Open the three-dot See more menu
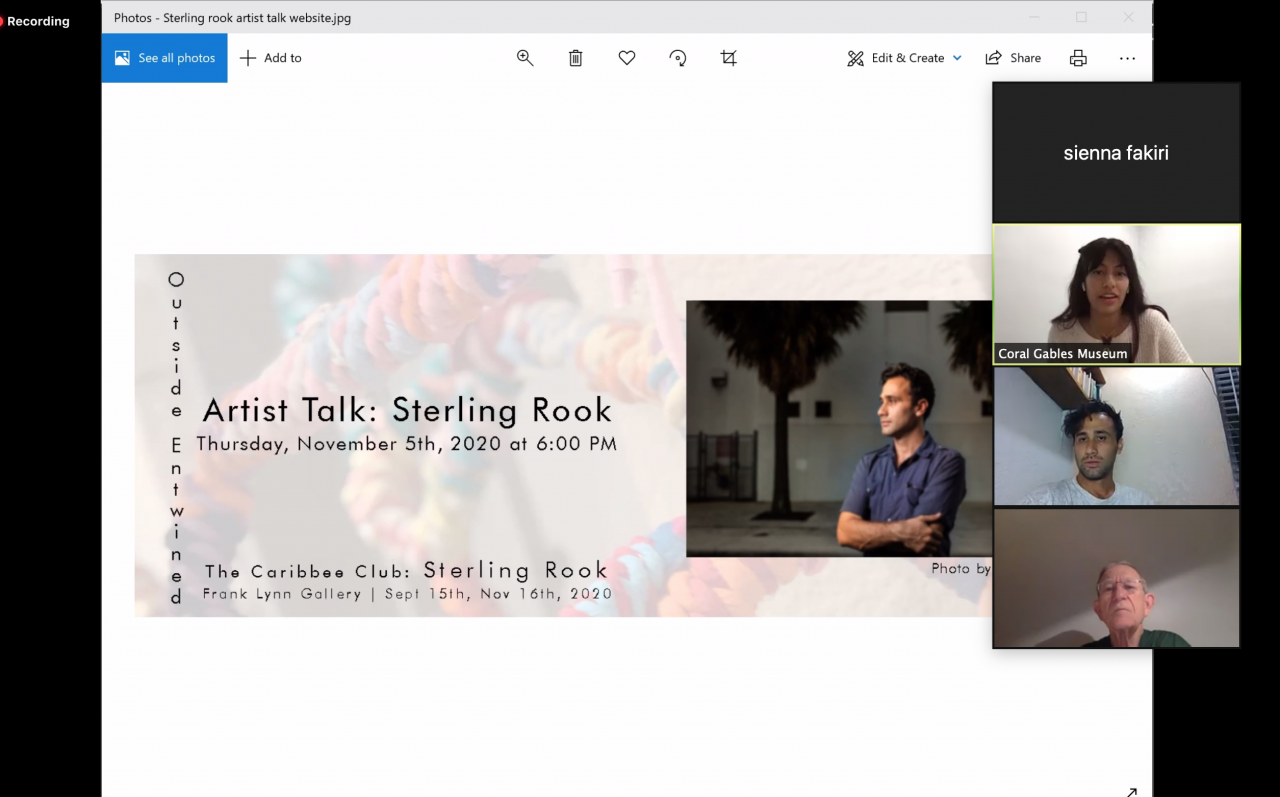This screenshot has height=797, width=1280. click(1127, 58)
